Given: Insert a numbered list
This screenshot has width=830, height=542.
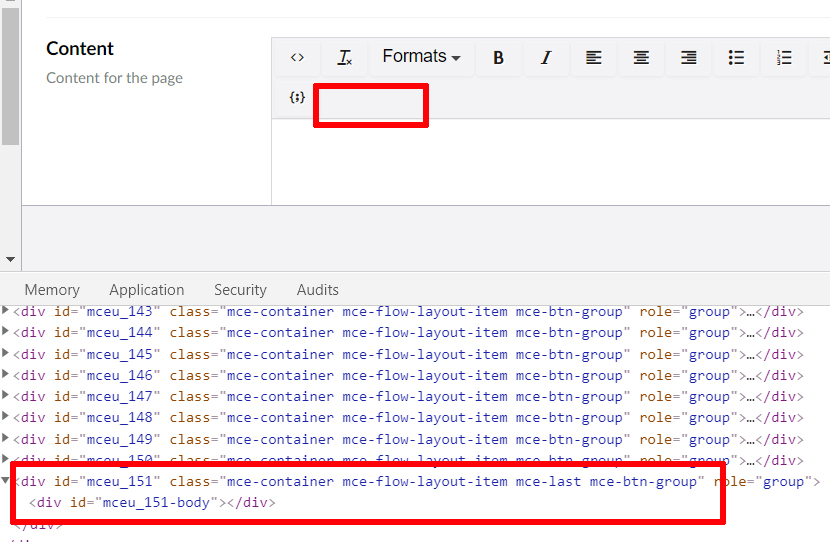Looking at the screenshot, I should click(784, 57).
